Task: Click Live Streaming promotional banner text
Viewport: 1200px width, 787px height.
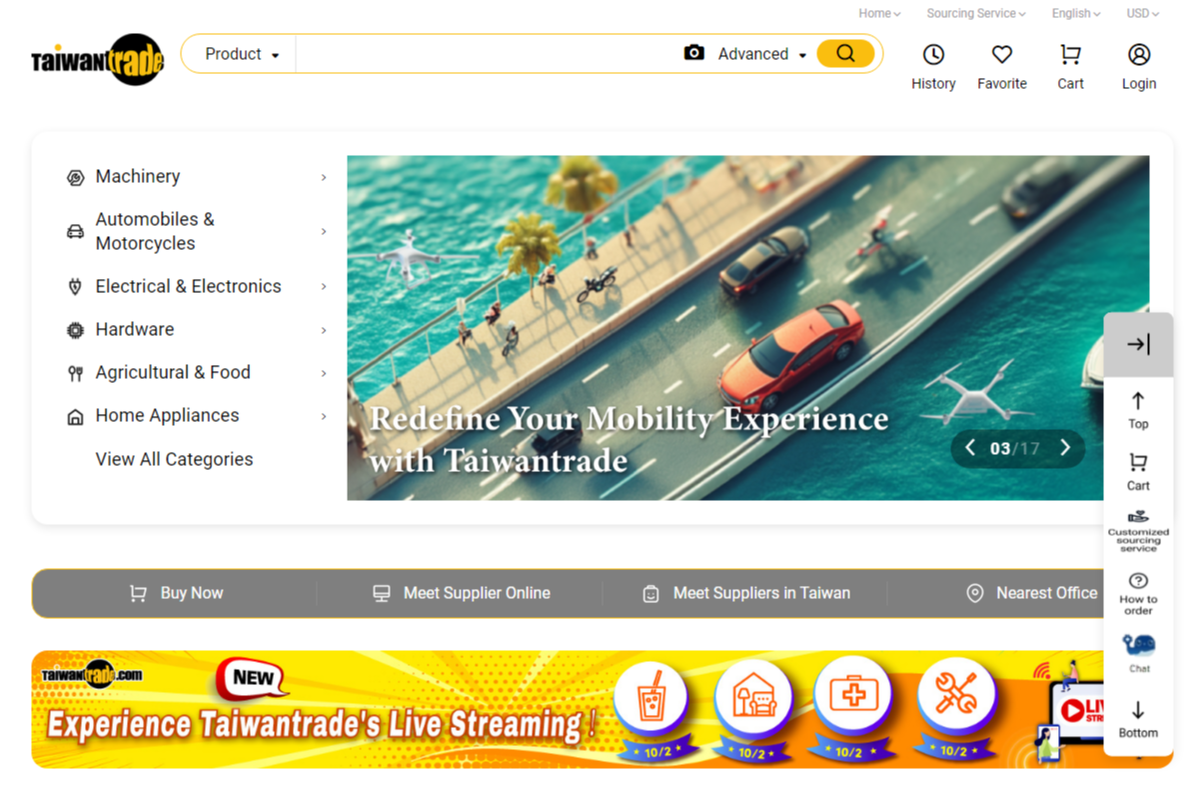Action: (322, 723)
